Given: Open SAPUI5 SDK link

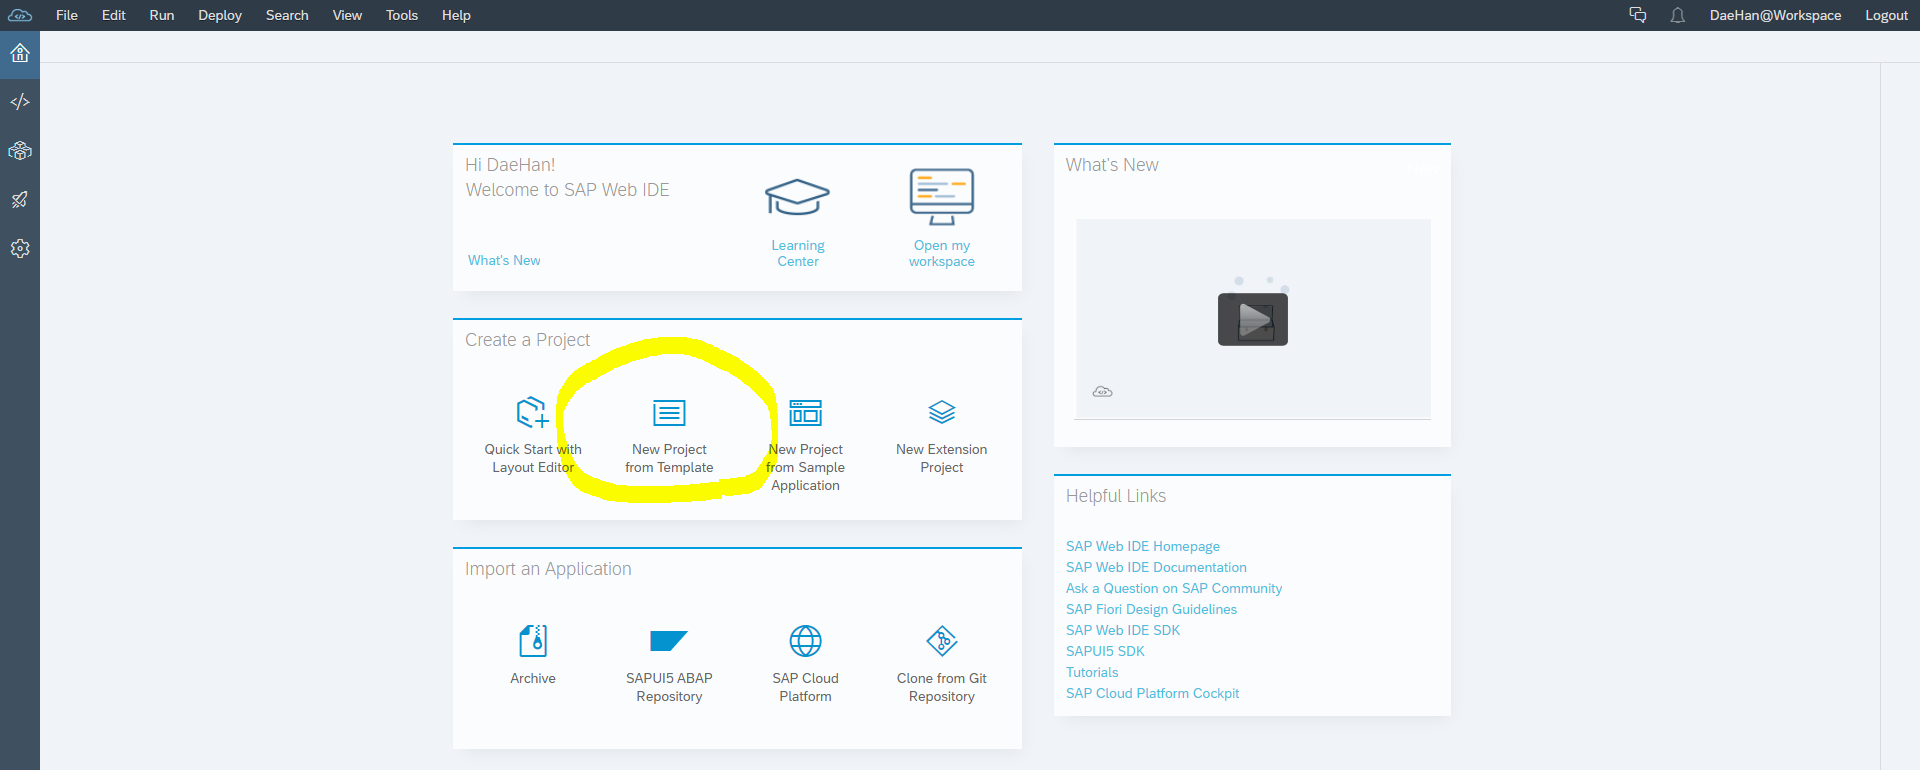Looking at the screenshot, I should (1105, 651).
